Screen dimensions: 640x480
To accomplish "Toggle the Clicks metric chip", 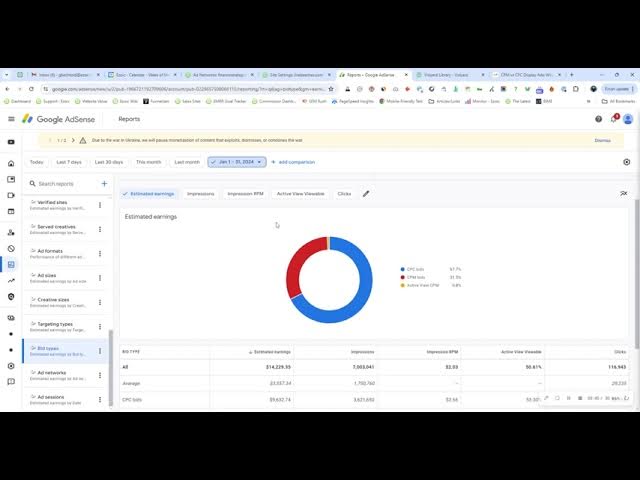I will click(x=344, y=194).
